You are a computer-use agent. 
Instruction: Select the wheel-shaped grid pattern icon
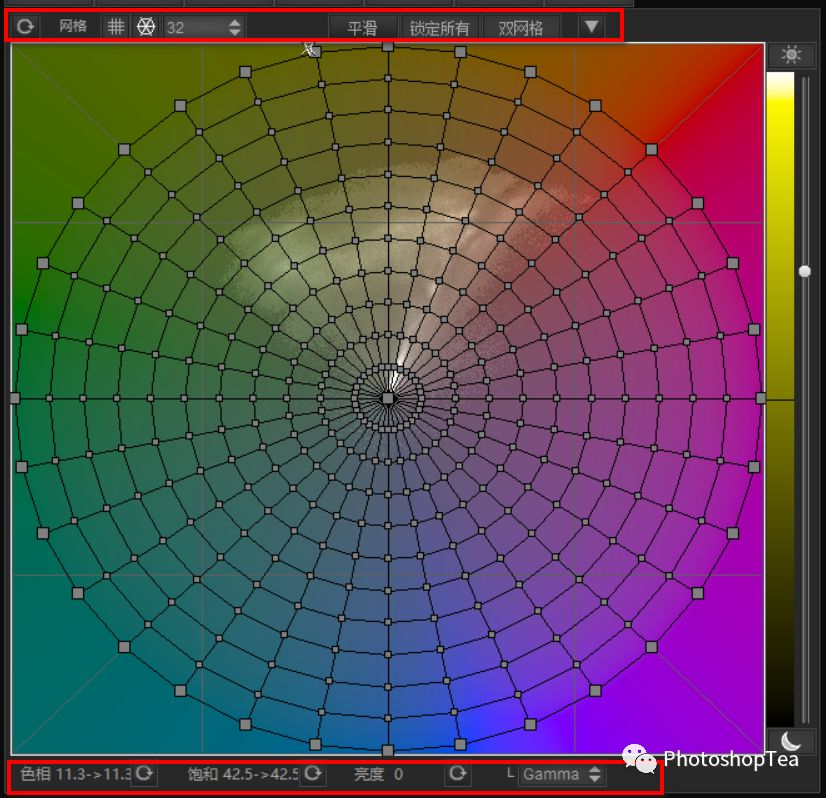(x=146, y=26)
